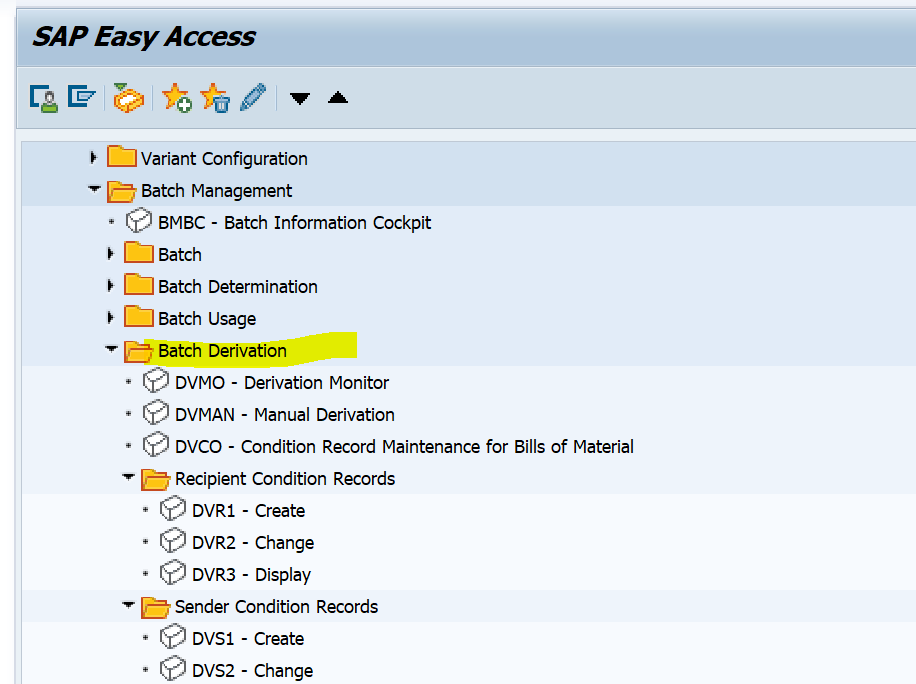916x684 pixels.
Task: Click the highlighted Batch Derivation label
Action: click(223, 351)
